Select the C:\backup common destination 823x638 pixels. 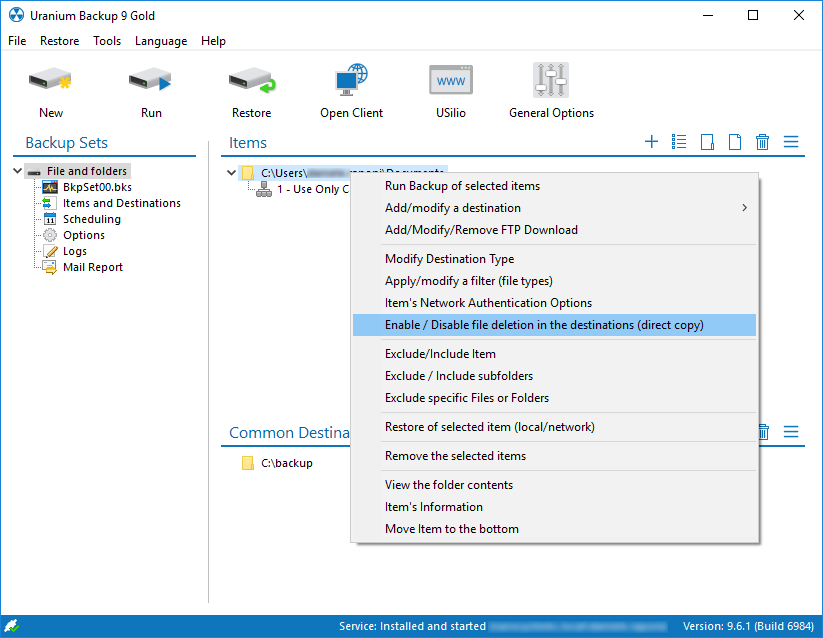pyautogui.click(x=286, y=463)
